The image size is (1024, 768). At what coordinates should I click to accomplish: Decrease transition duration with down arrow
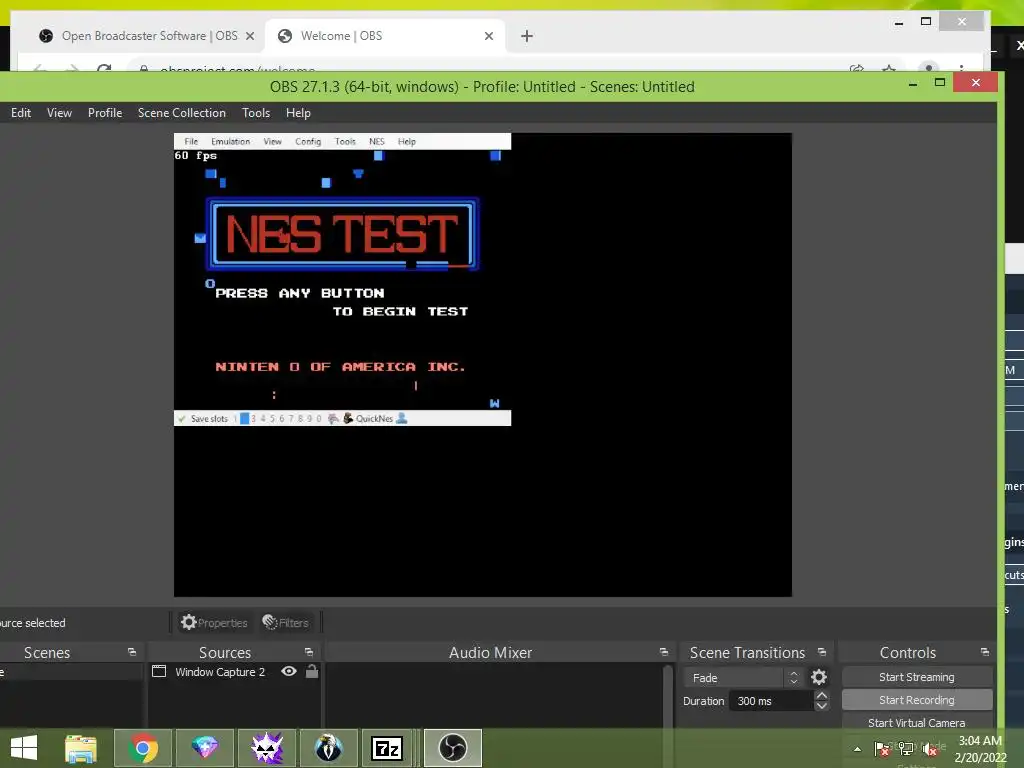click(822, 706)
